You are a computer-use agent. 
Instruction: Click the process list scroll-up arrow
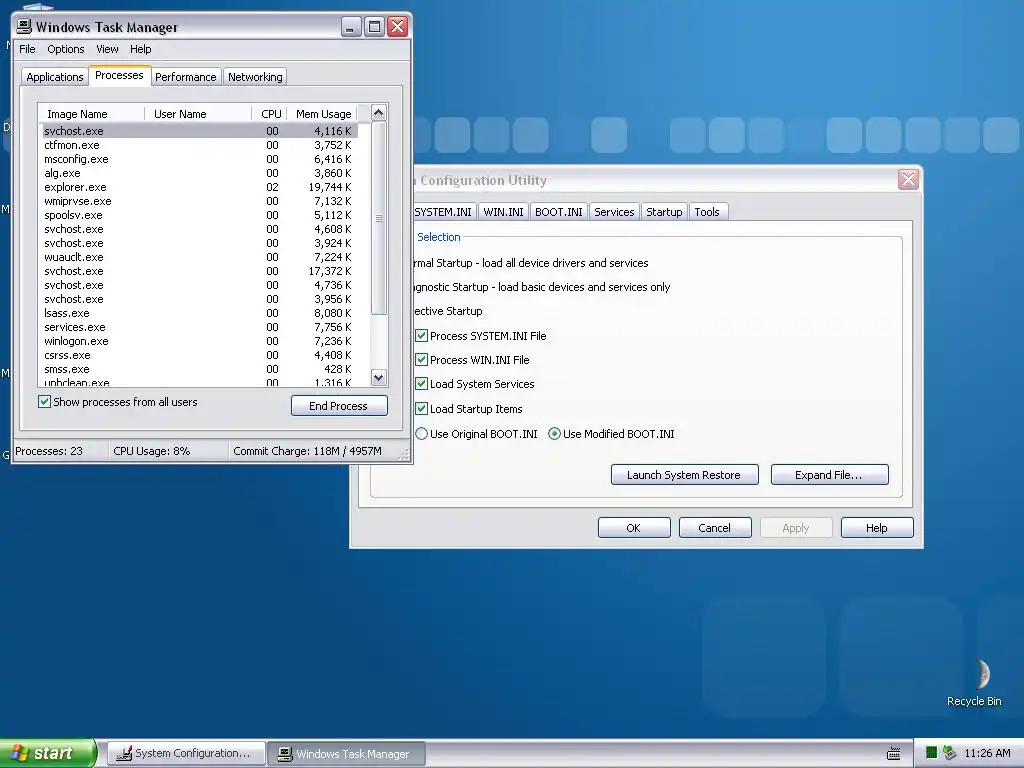[x=378, y=113]
